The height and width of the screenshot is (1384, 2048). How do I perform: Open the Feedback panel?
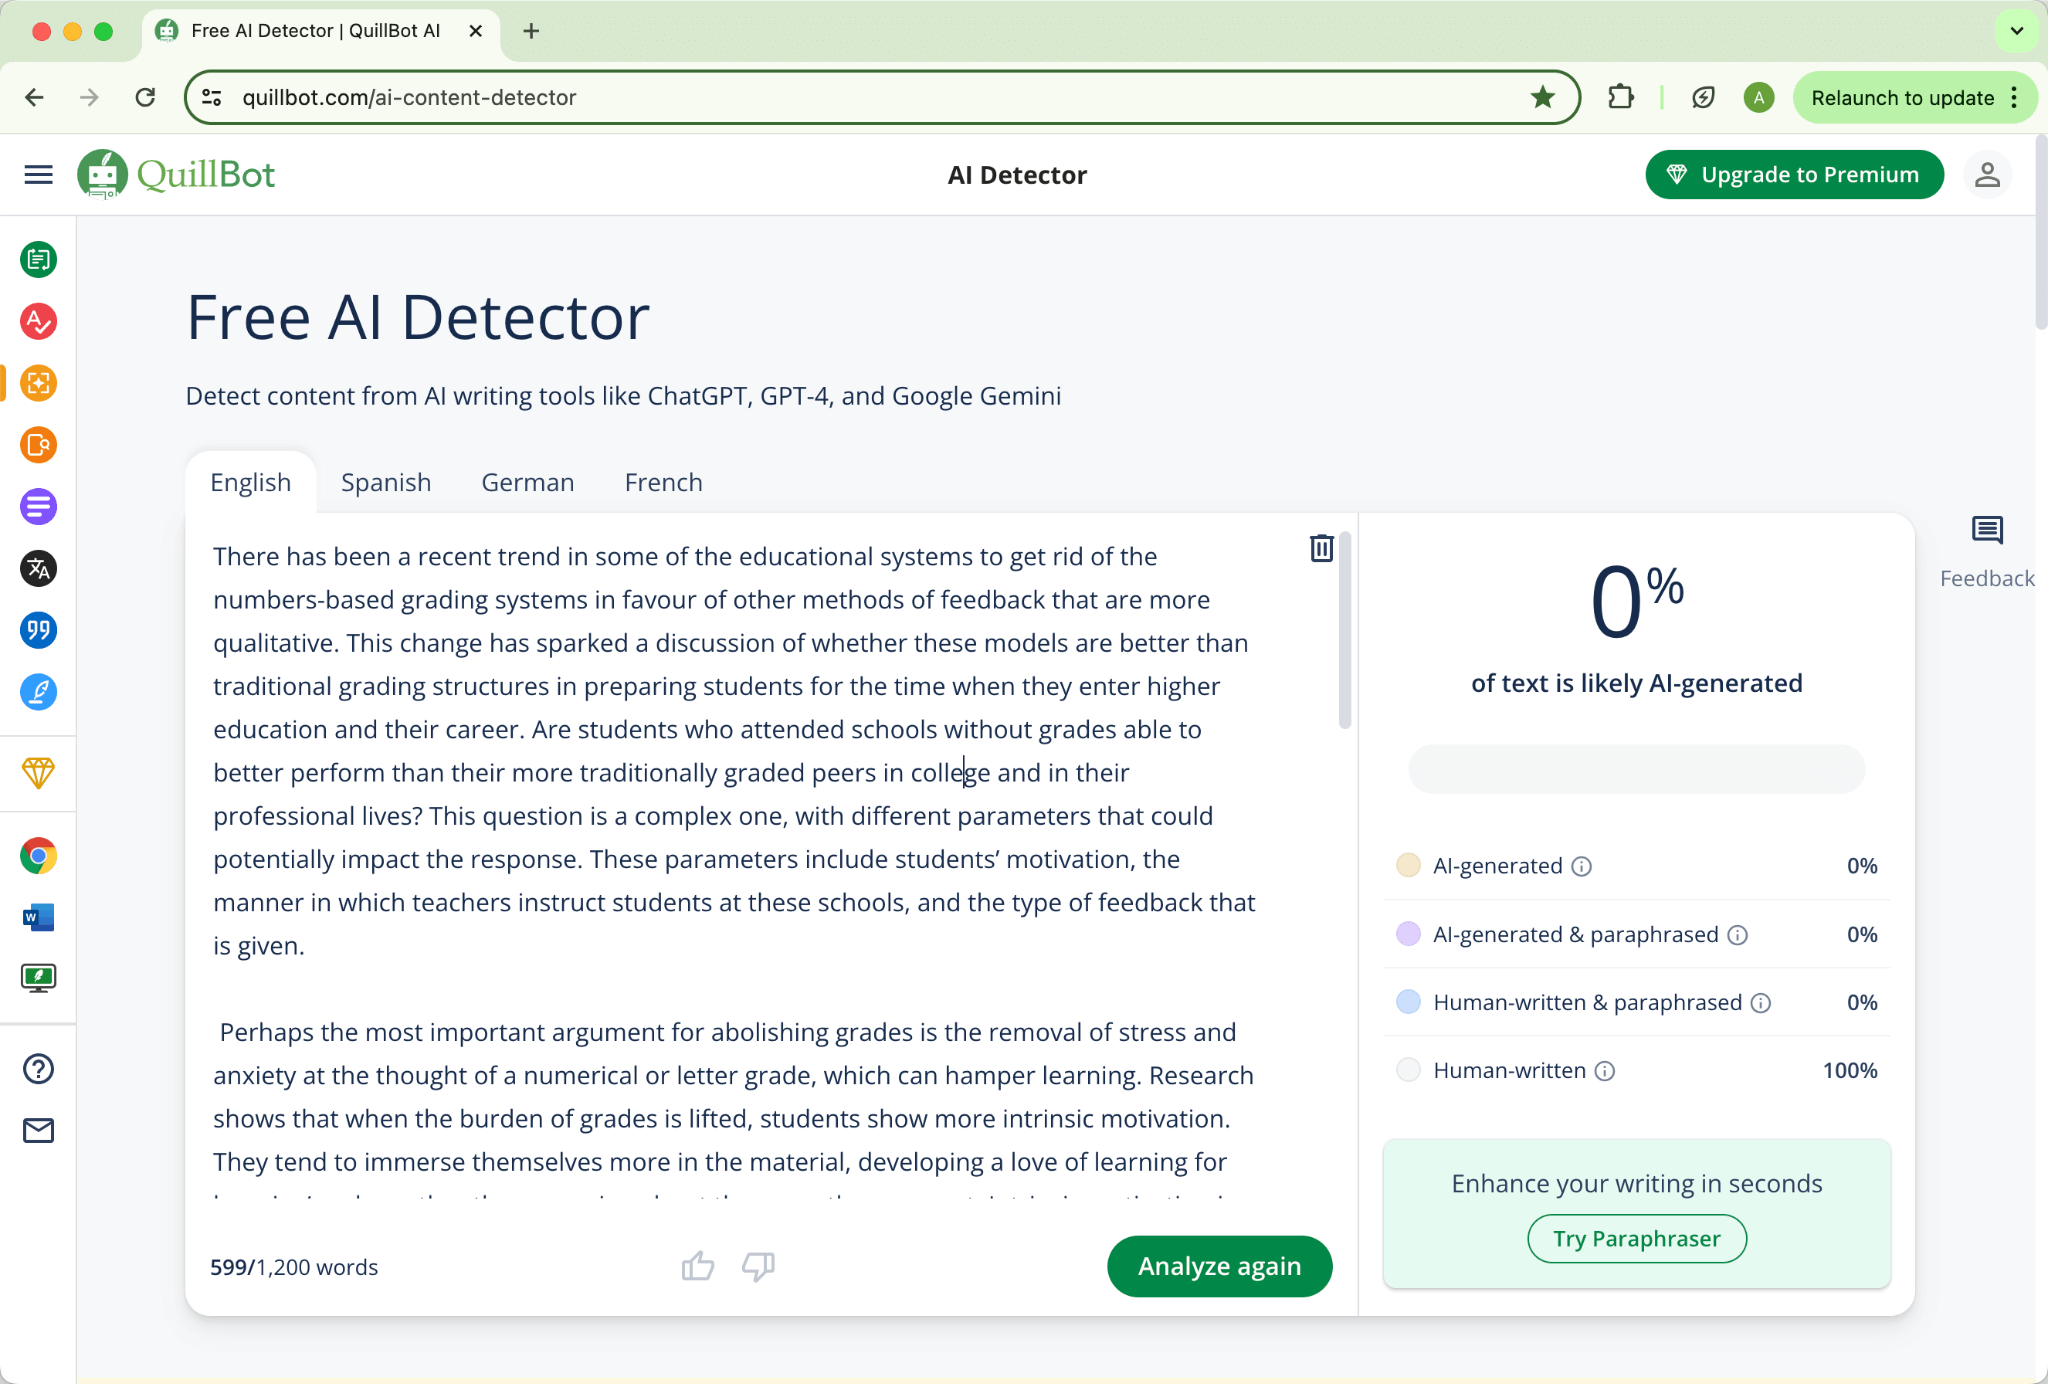(1987, 552)
